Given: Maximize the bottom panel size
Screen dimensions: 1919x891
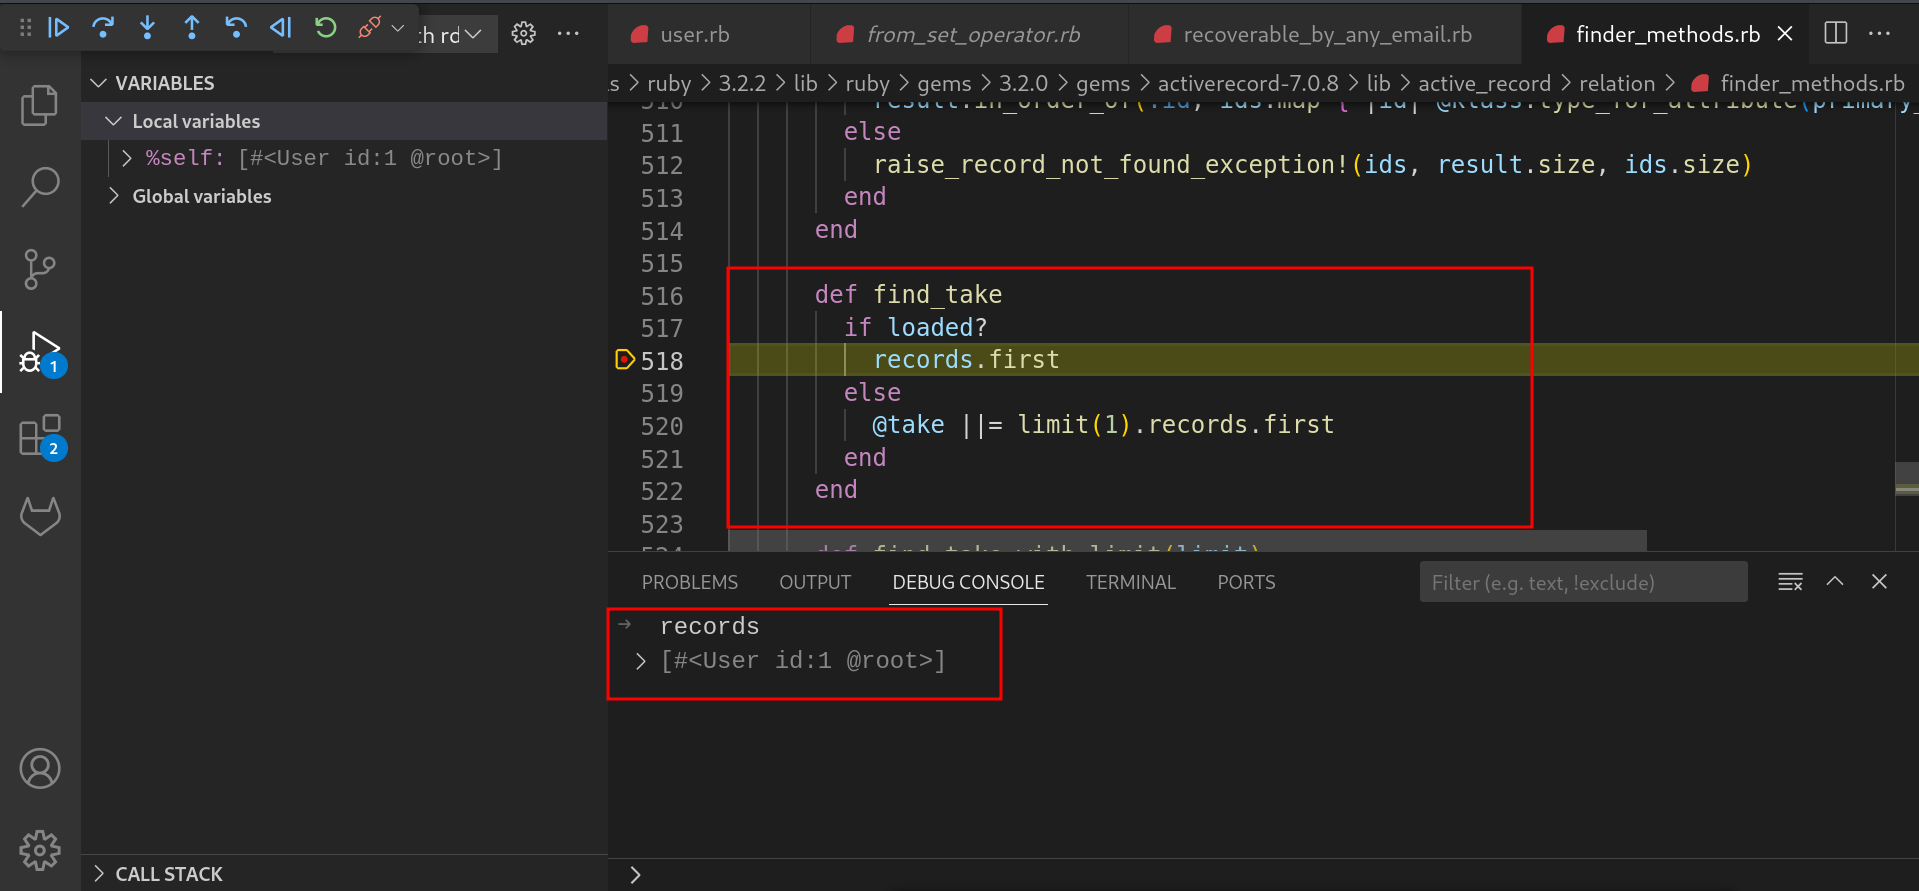Looking at the screenshot, I should pyautogui.click(x=1835, y=581).
